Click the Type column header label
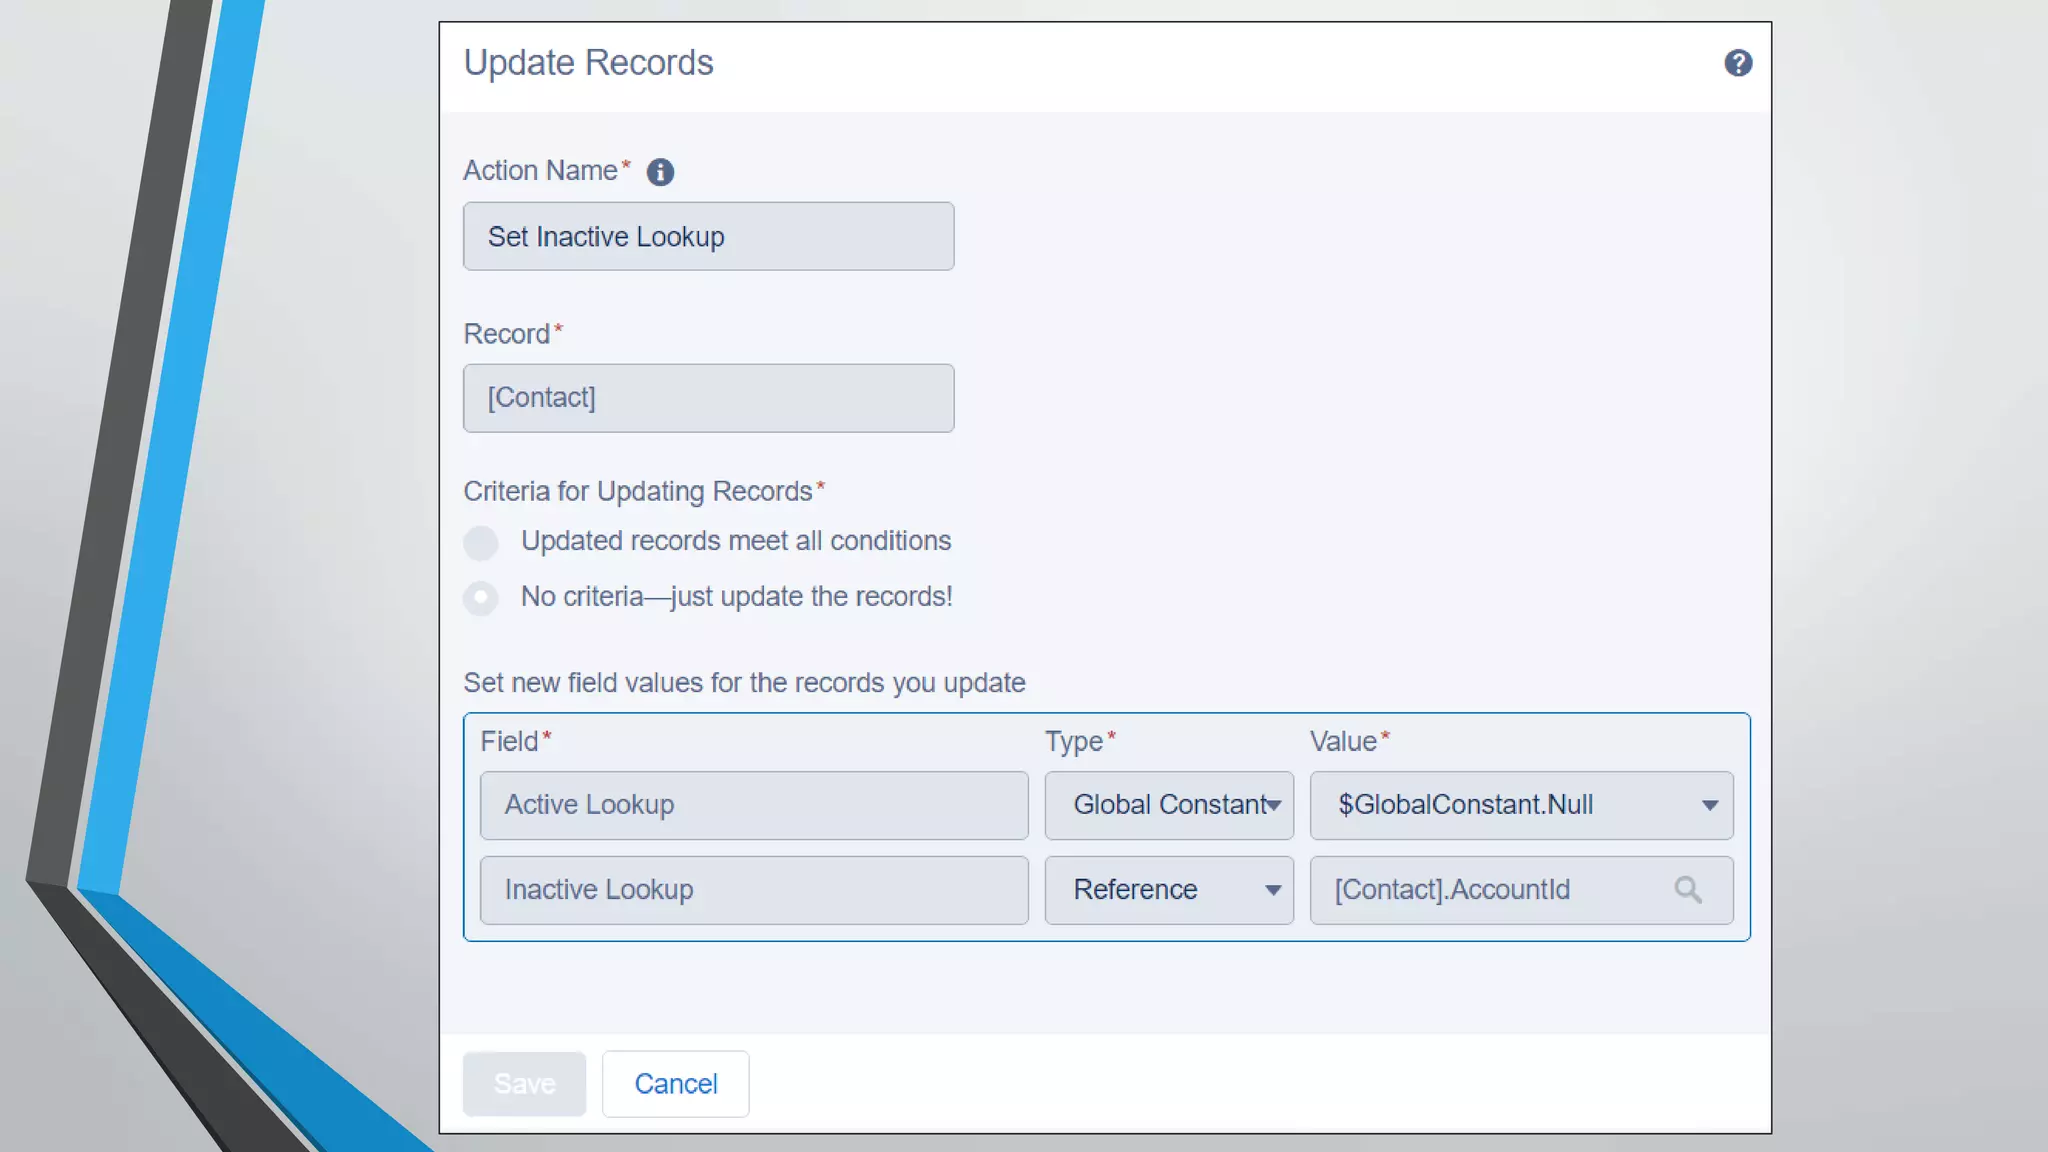Viewport: 2048px width, 1152px height. (1073, 742)
